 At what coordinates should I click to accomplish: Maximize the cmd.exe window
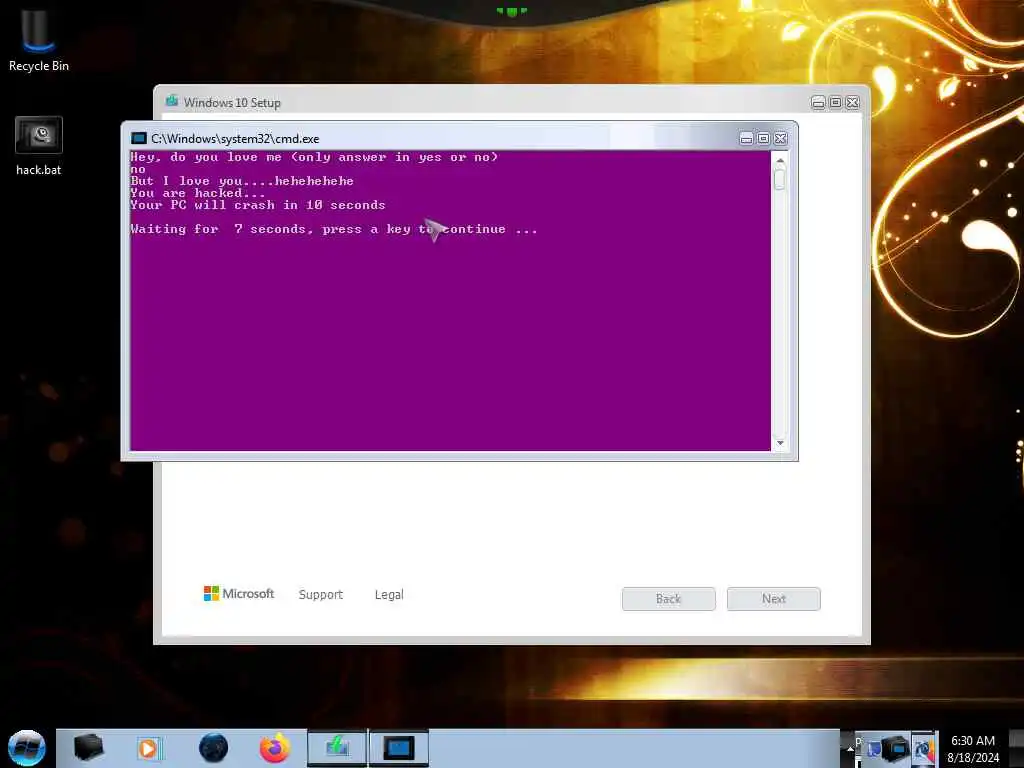pos(763,138)
